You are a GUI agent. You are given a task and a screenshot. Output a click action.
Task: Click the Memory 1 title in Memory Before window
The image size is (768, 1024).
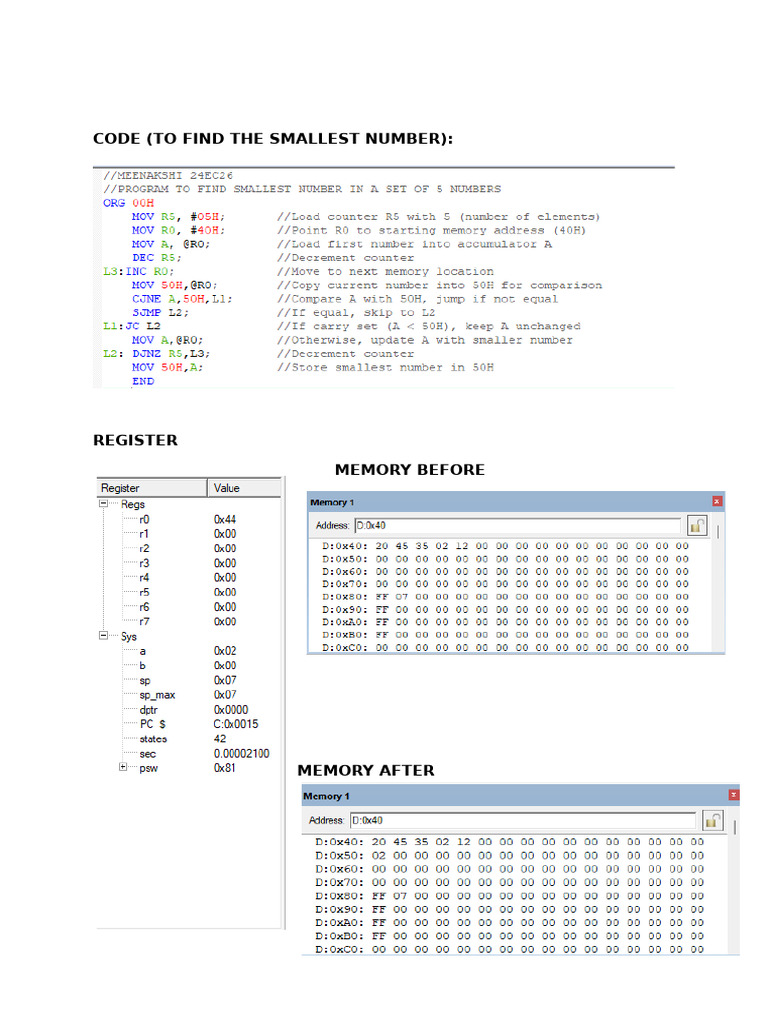click(x=332, y=502)
